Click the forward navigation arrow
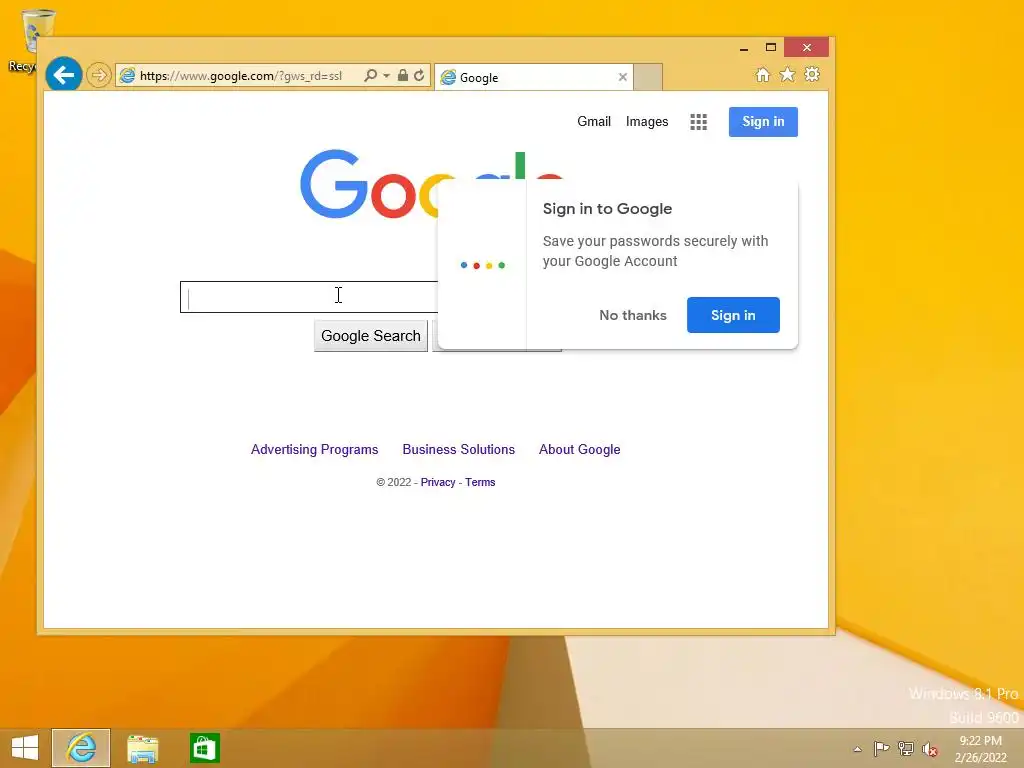 99,75
